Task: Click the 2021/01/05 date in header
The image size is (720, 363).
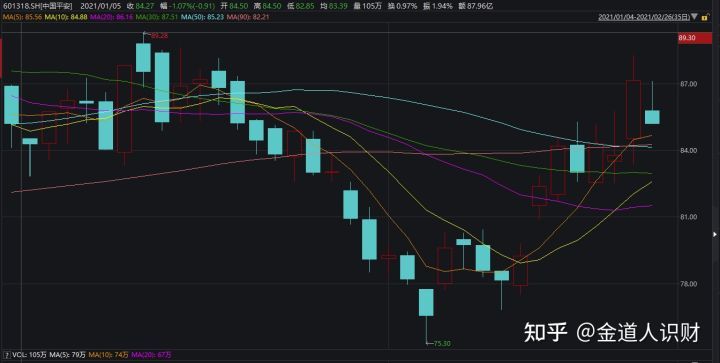Action: pyautogui.click(x=100, y=6)
